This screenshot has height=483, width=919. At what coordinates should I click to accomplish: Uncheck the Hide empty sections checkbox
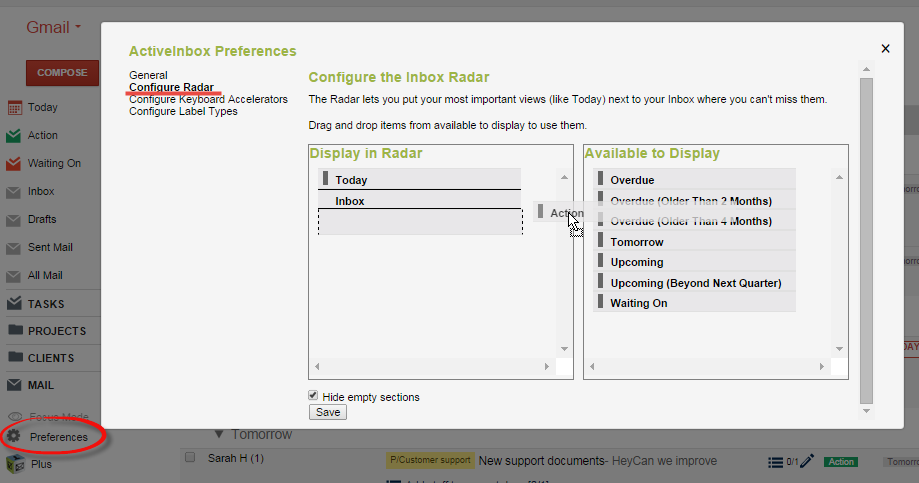[x=314, y=396]
